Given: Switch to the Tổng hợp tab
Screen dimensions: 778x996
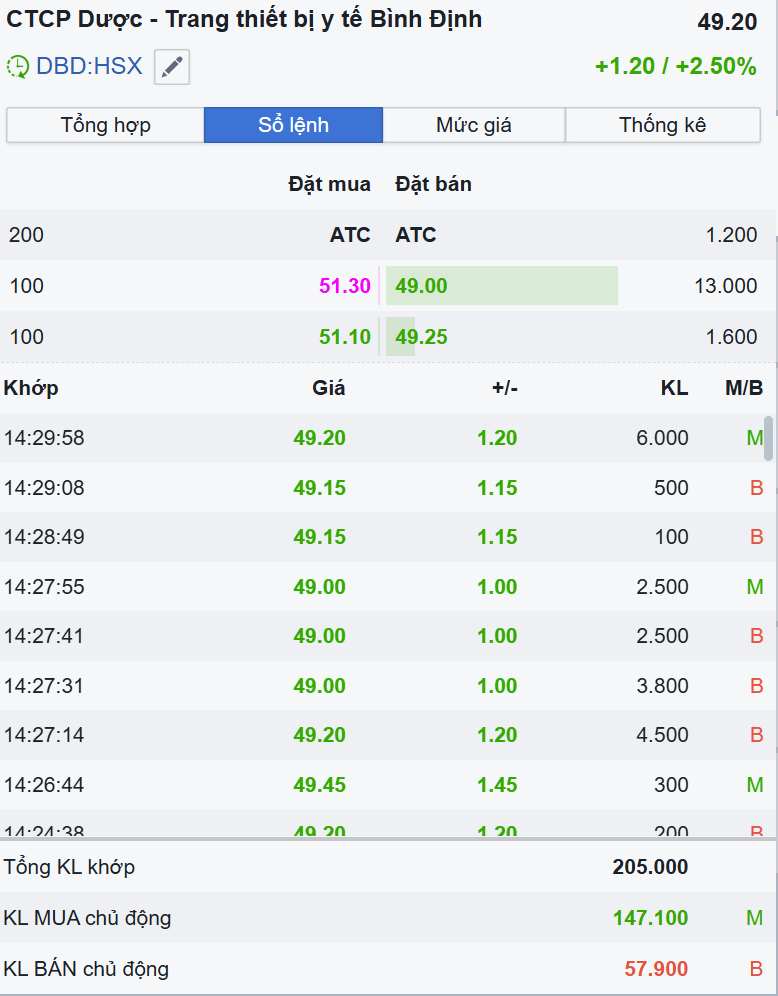Looking at the screenshot, I should pyautogui.click(x=105, y=125).
